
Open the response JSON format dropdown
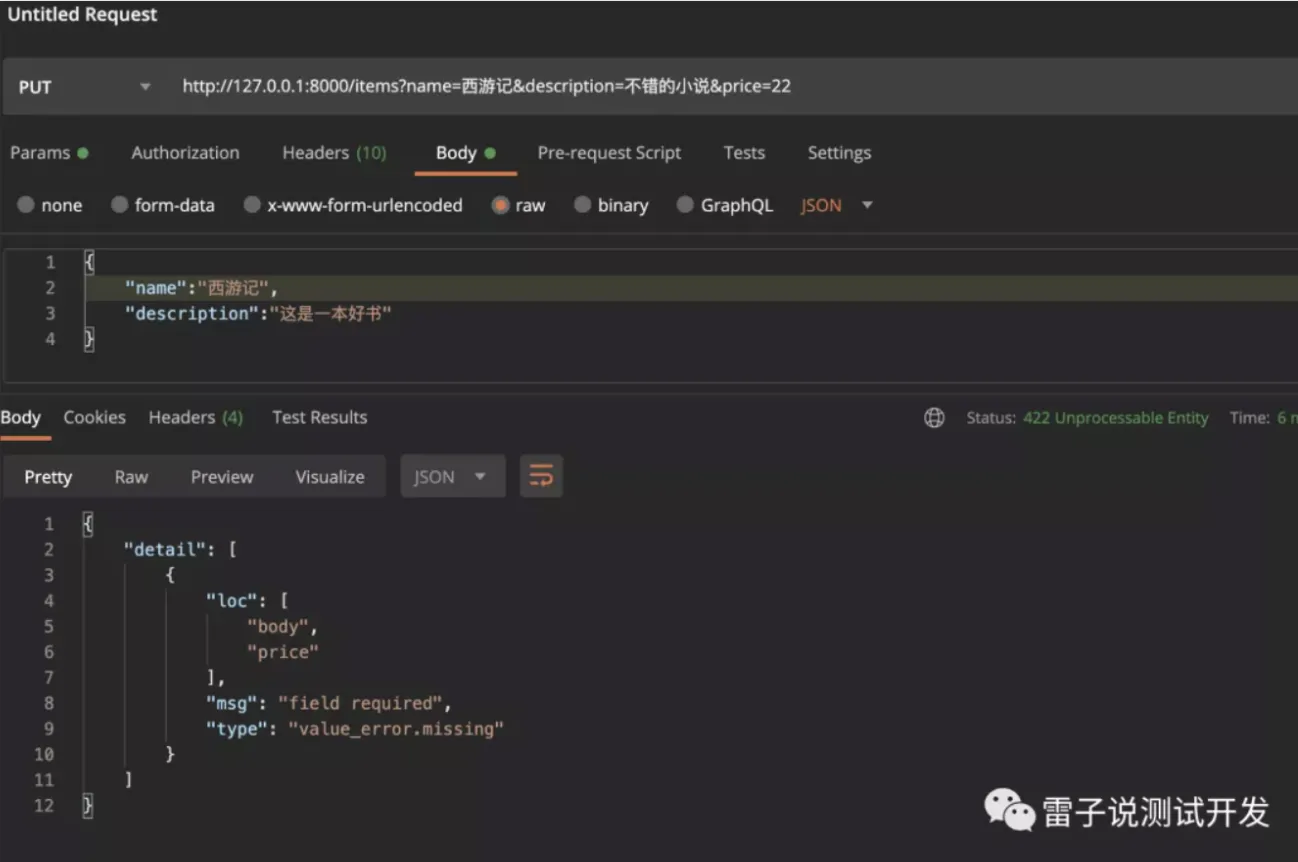453,477
